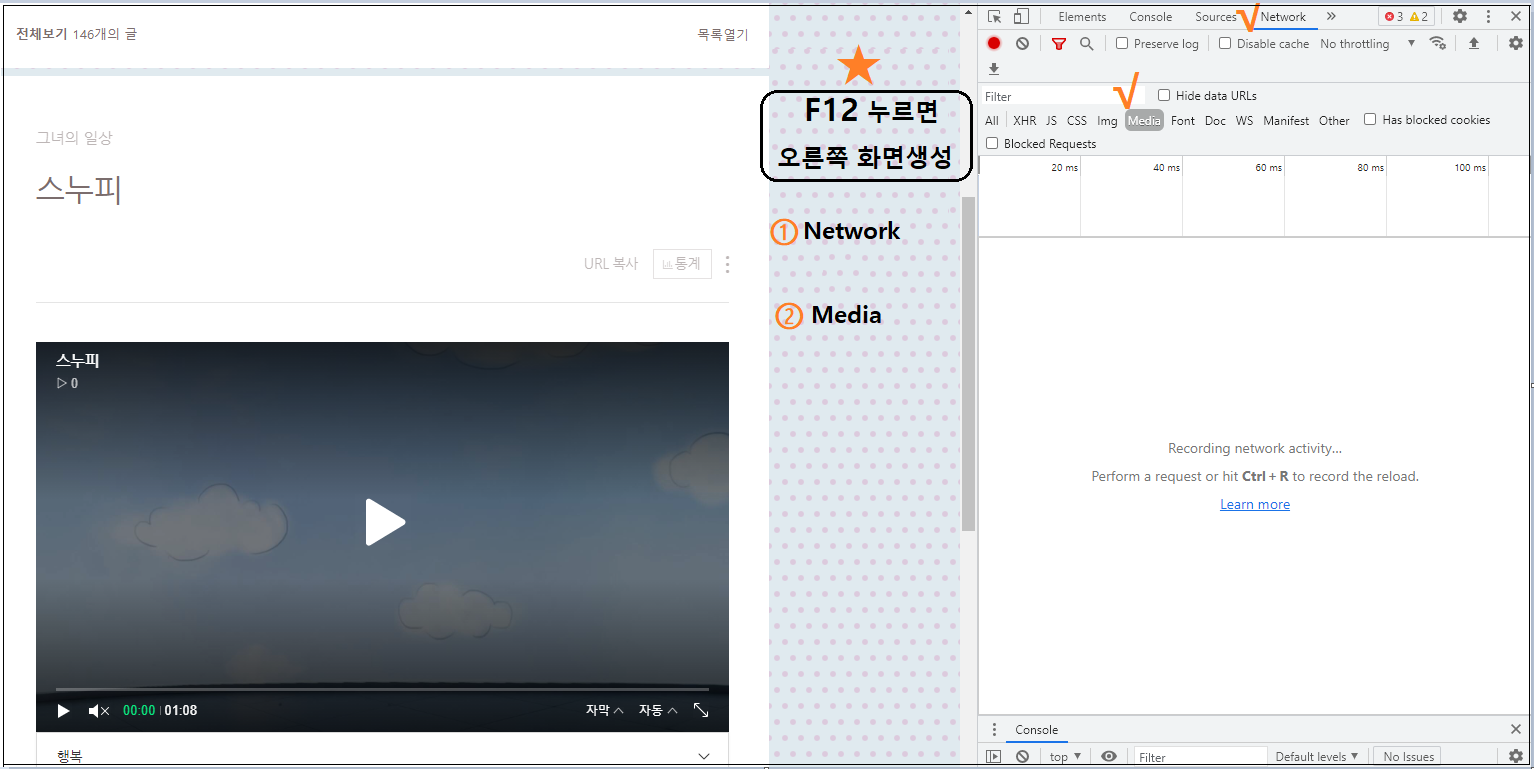Open the error and warning counter badge
1534x769 pixels.
pyautogui.click(x=1407, y=16)
